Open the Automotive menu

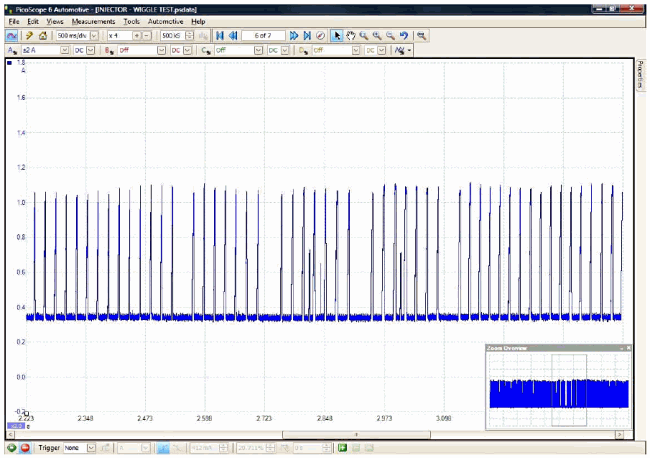click(165, 21)
